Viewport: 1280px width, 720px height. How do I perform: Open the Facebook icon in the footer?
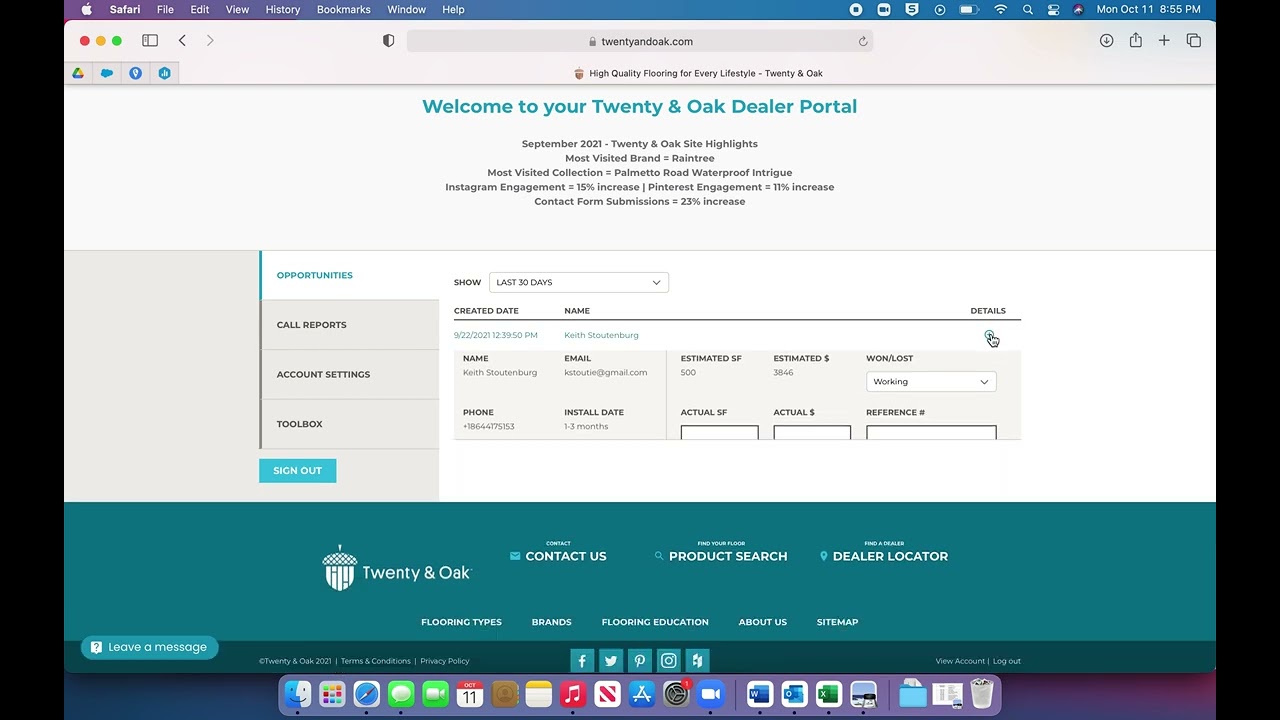point(582,660)
